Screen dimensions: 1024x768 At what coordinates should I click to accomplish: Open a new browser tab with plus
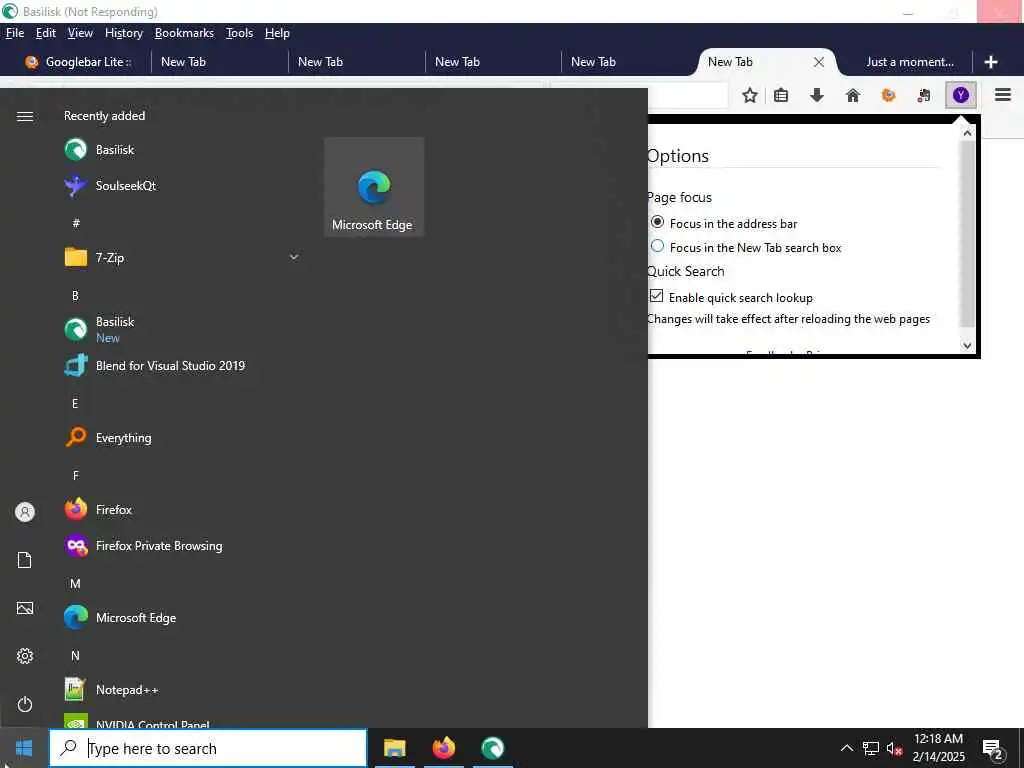click(991, 62)
